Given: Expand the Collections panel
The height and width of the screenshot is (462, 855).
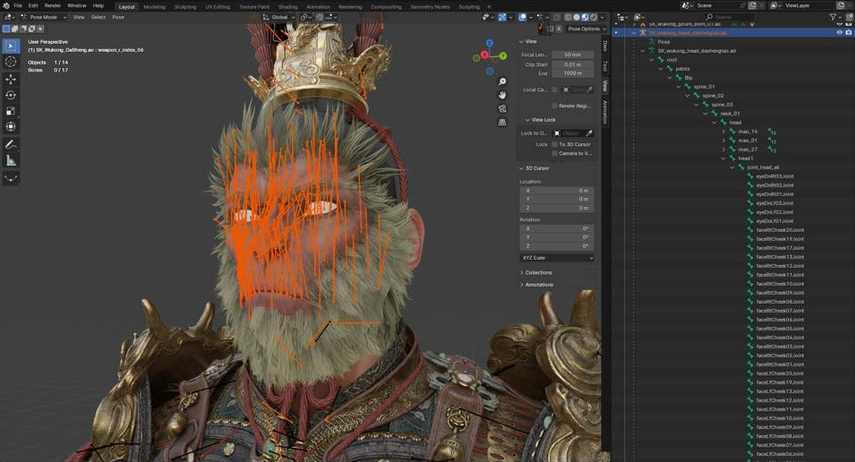Looking at the screenshot, I should click(522, 272).
